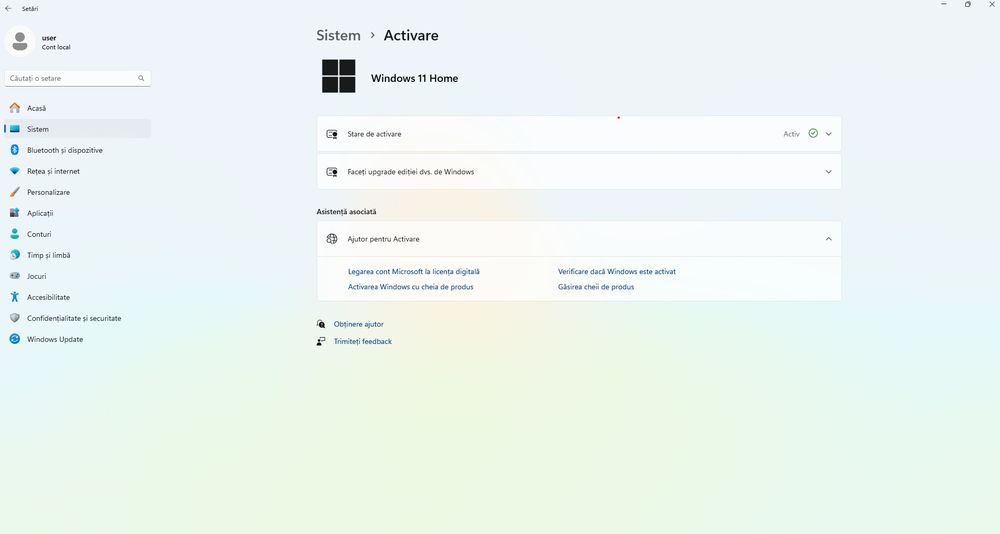Image resolution: width=1000 pixels, height=534 pixels.
Task: Click the Conturi person icon
Action: 15,234
